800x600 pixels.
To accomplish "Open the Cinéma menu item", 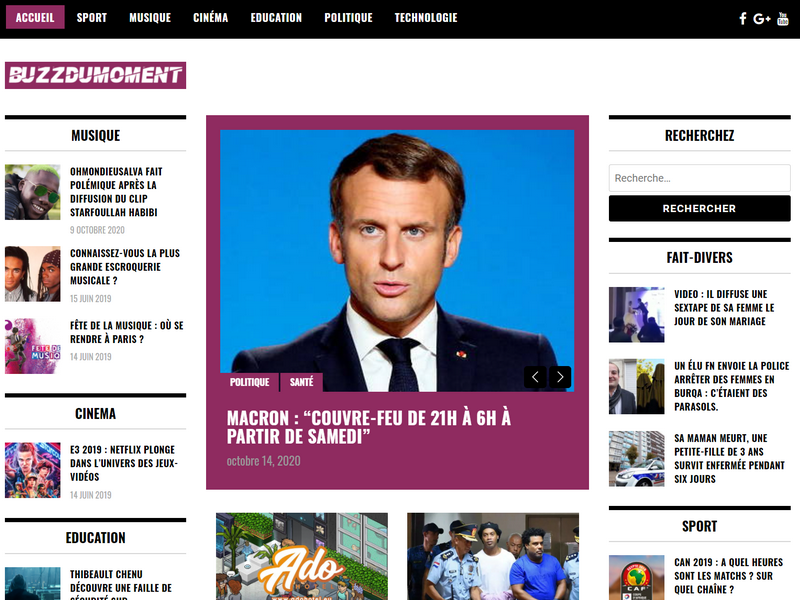I will coord(211,17).
